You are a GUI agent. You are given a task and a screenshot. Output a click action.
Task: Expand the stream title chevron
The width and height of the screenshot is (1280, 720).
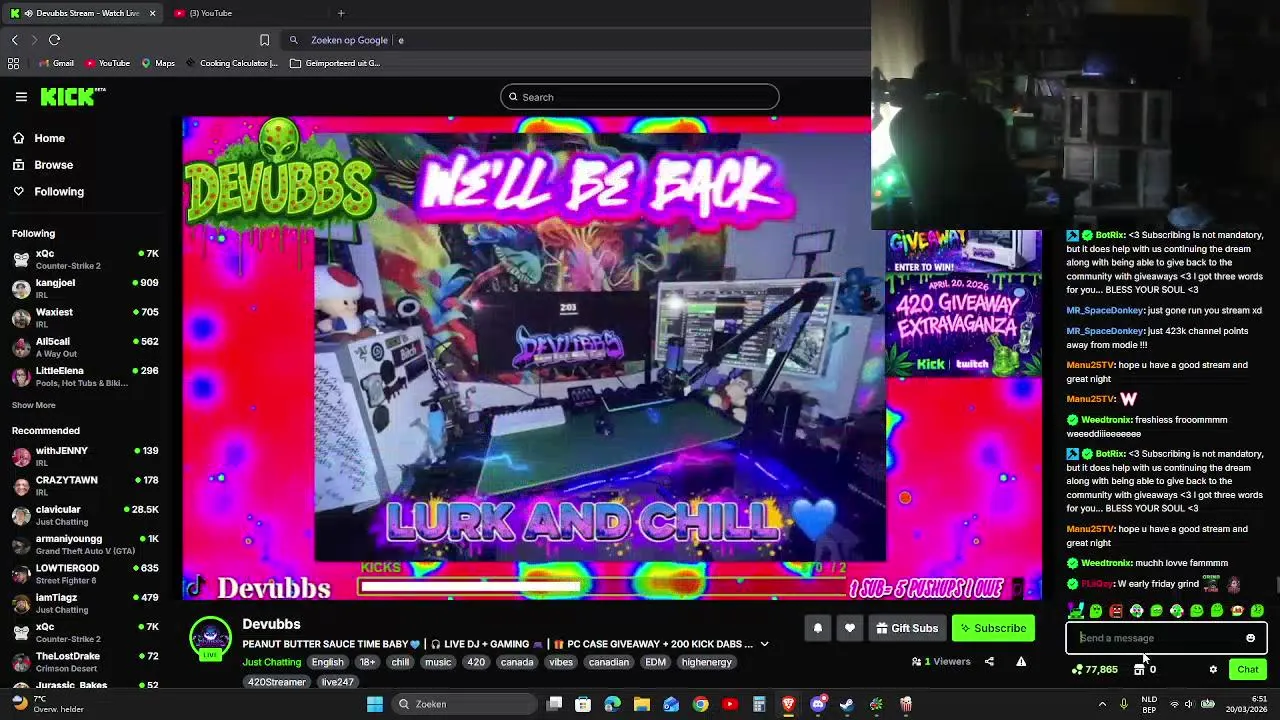(764, 644)
